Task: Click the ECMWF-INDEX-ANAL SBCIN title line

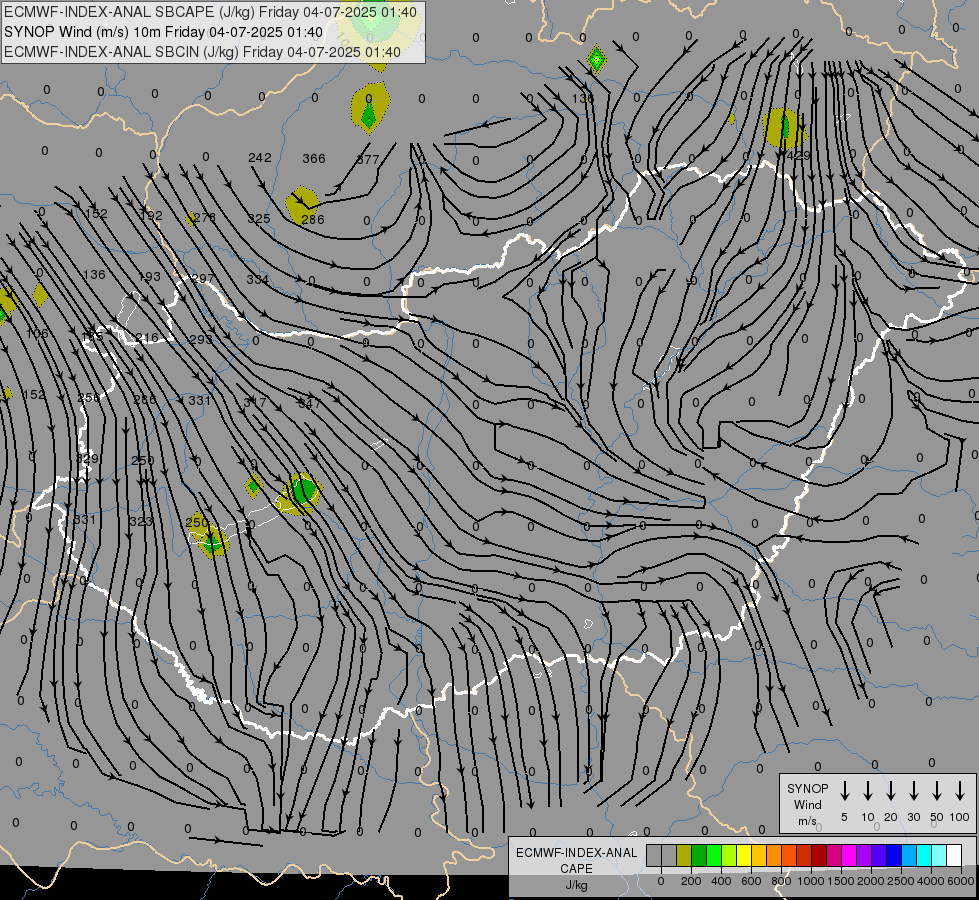Action: [x=202, y=52]
